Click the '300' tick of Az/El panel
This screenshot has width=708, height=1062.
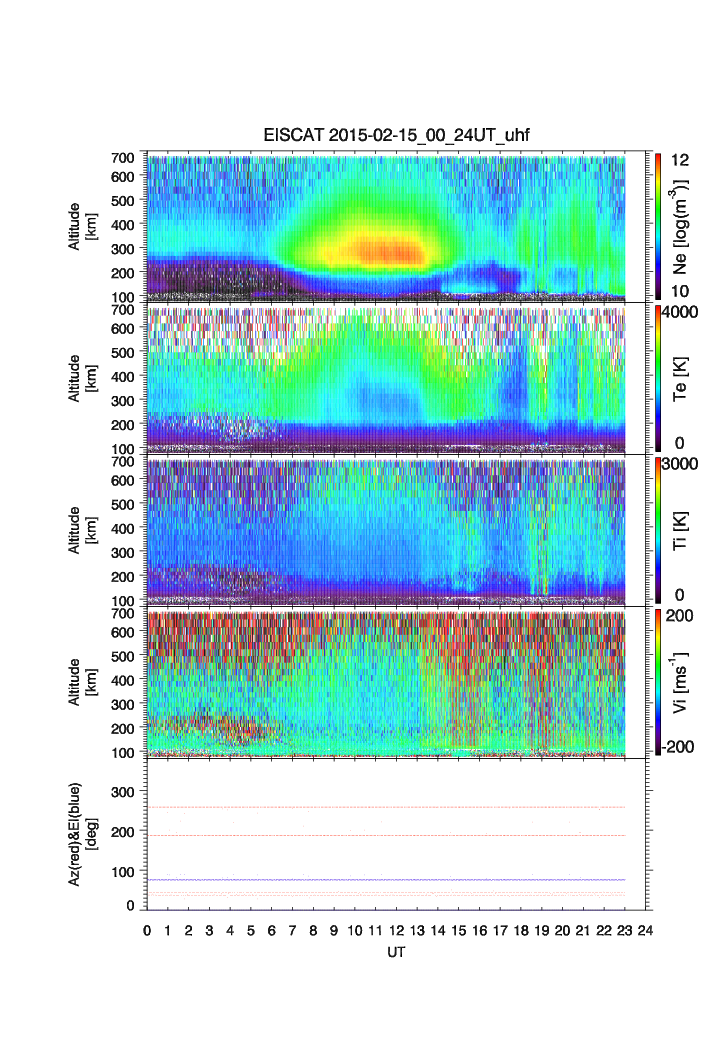[x=123, y=792]
